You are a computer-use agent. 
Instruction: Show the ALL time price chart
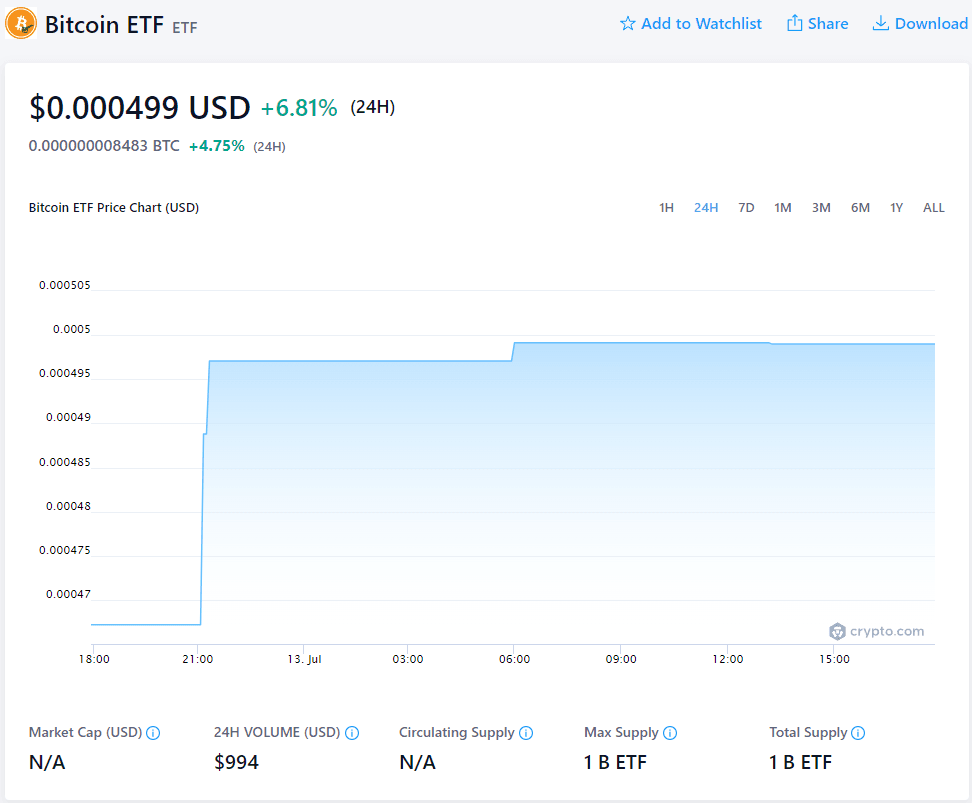point(933,208)
